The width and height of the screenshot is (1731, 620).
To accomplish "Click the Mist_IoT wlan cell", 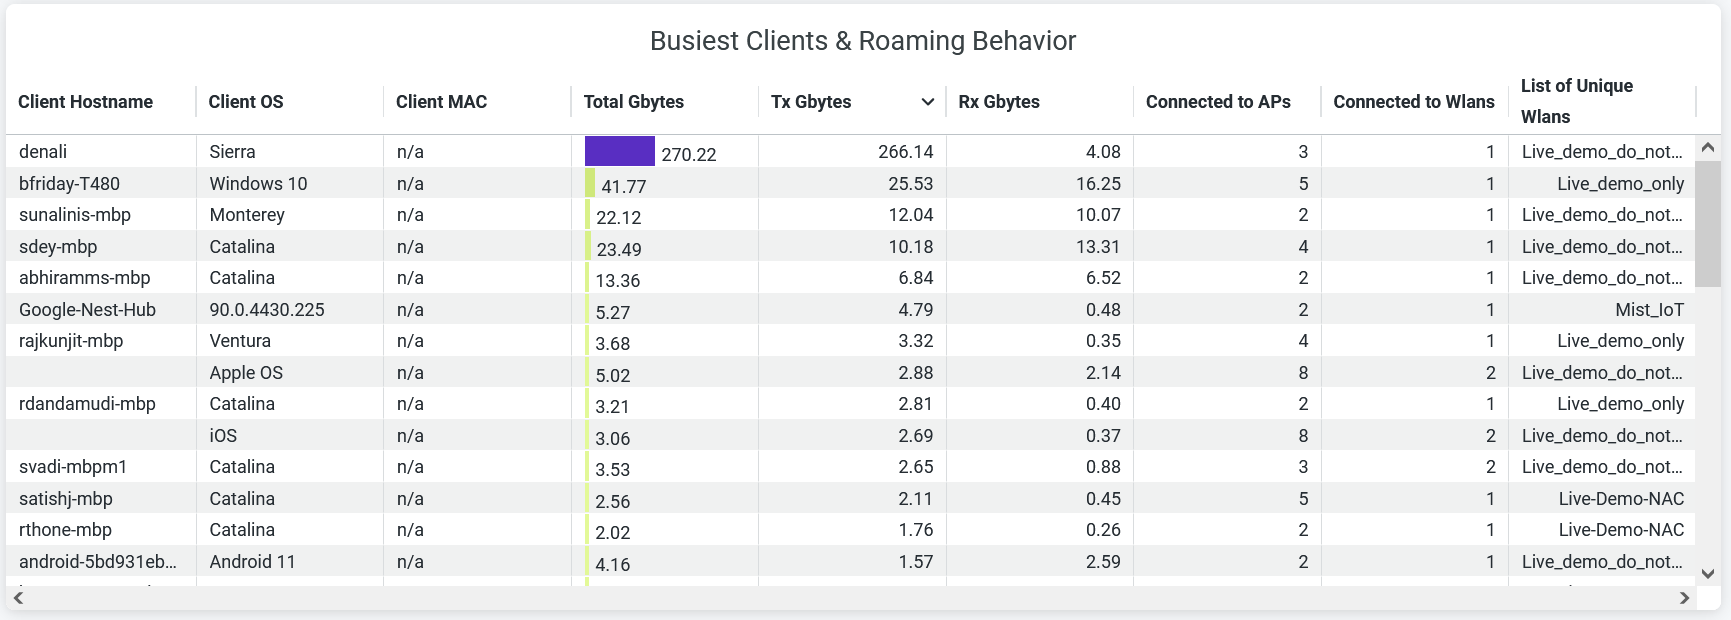I will [x=1649, y=310].
